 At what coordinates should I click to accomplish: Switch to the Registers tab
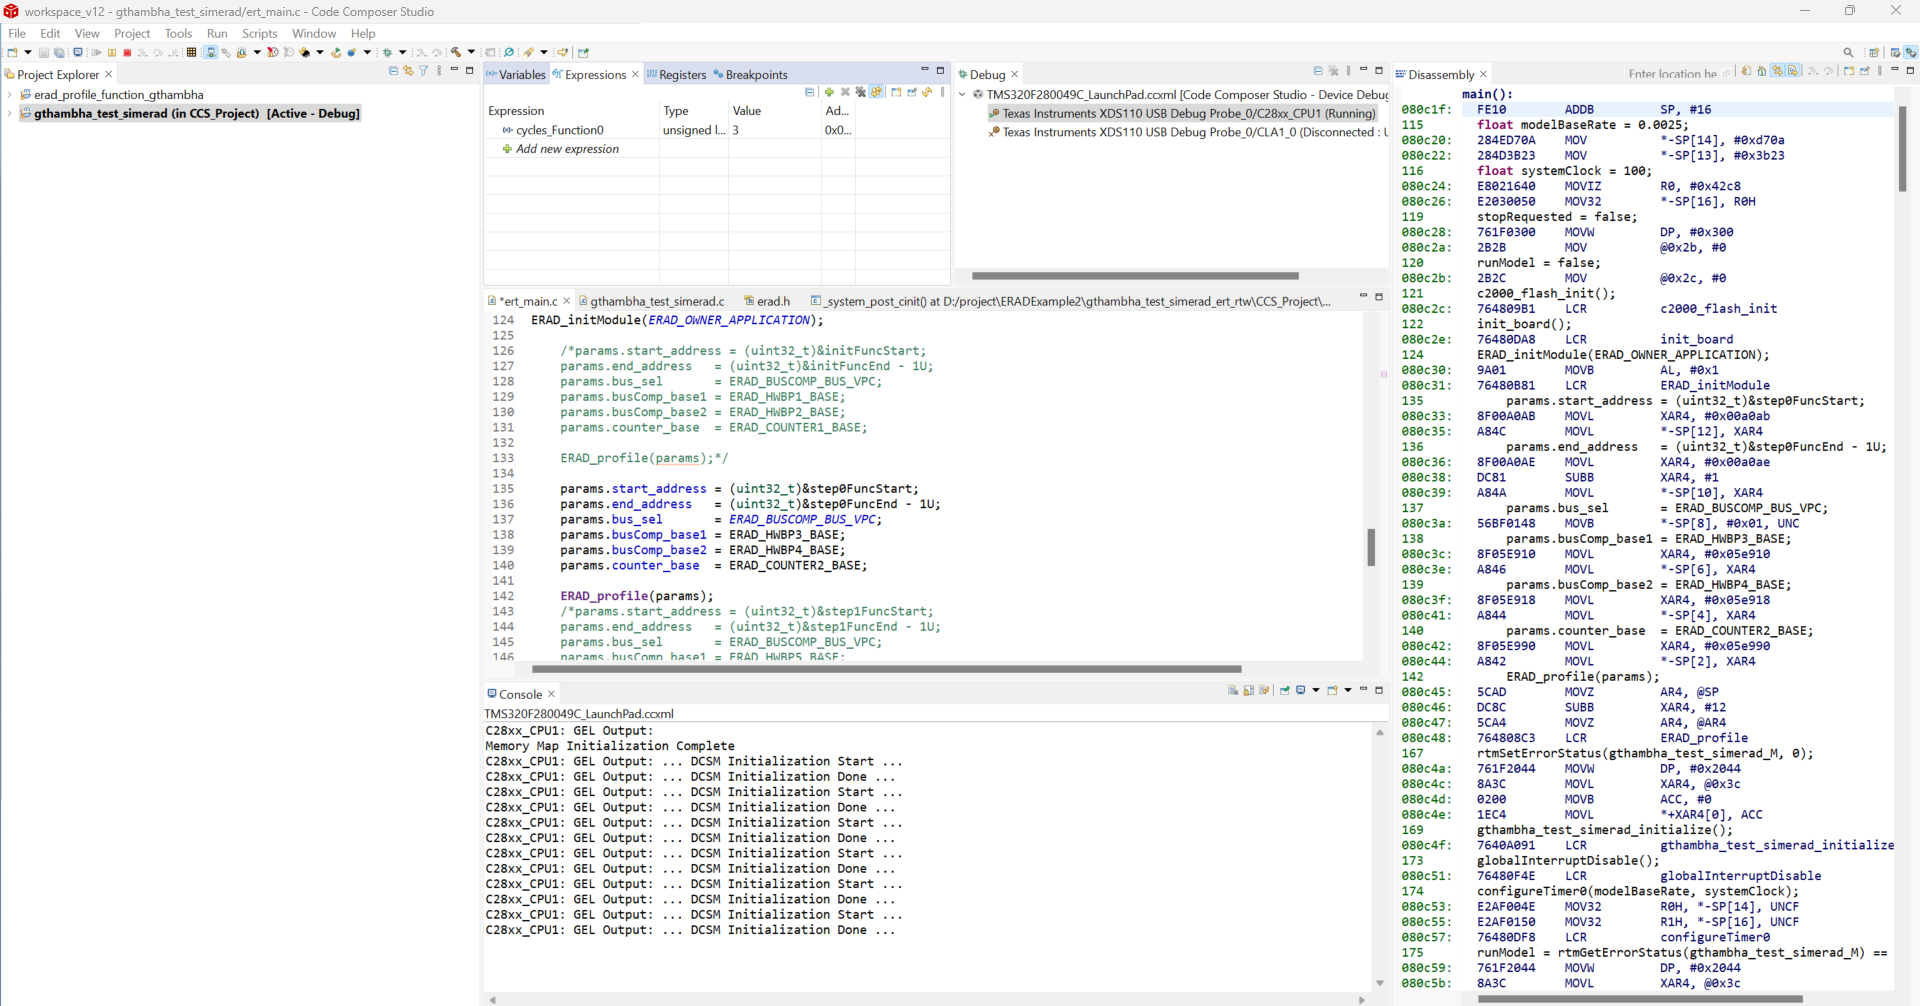pos(676,75)
